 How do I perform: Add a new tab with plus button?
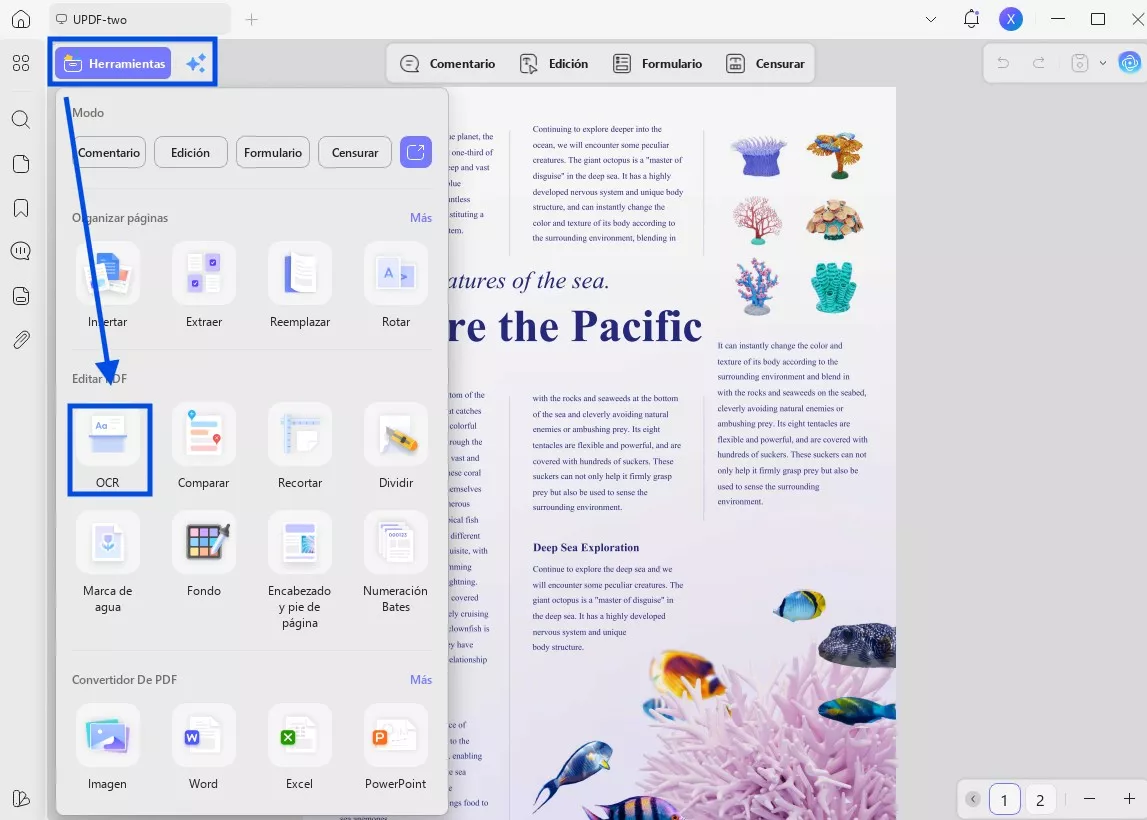pyautogui.click(x=252, y=20)
